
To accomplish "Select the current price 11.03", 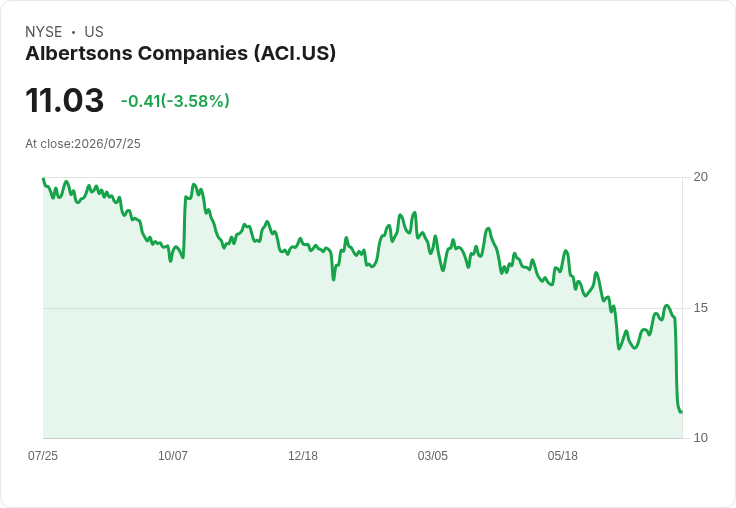I will pos(65,100).
